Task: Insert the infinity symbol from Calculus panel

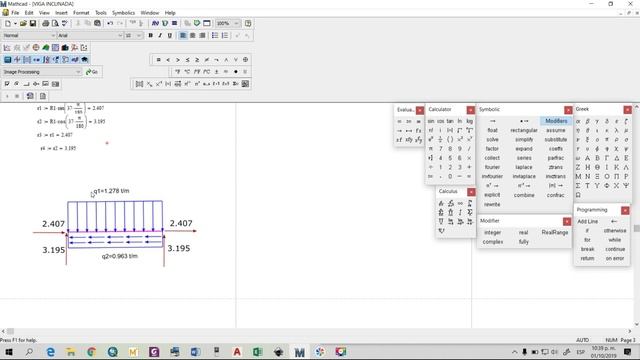Action: point(460,203)
